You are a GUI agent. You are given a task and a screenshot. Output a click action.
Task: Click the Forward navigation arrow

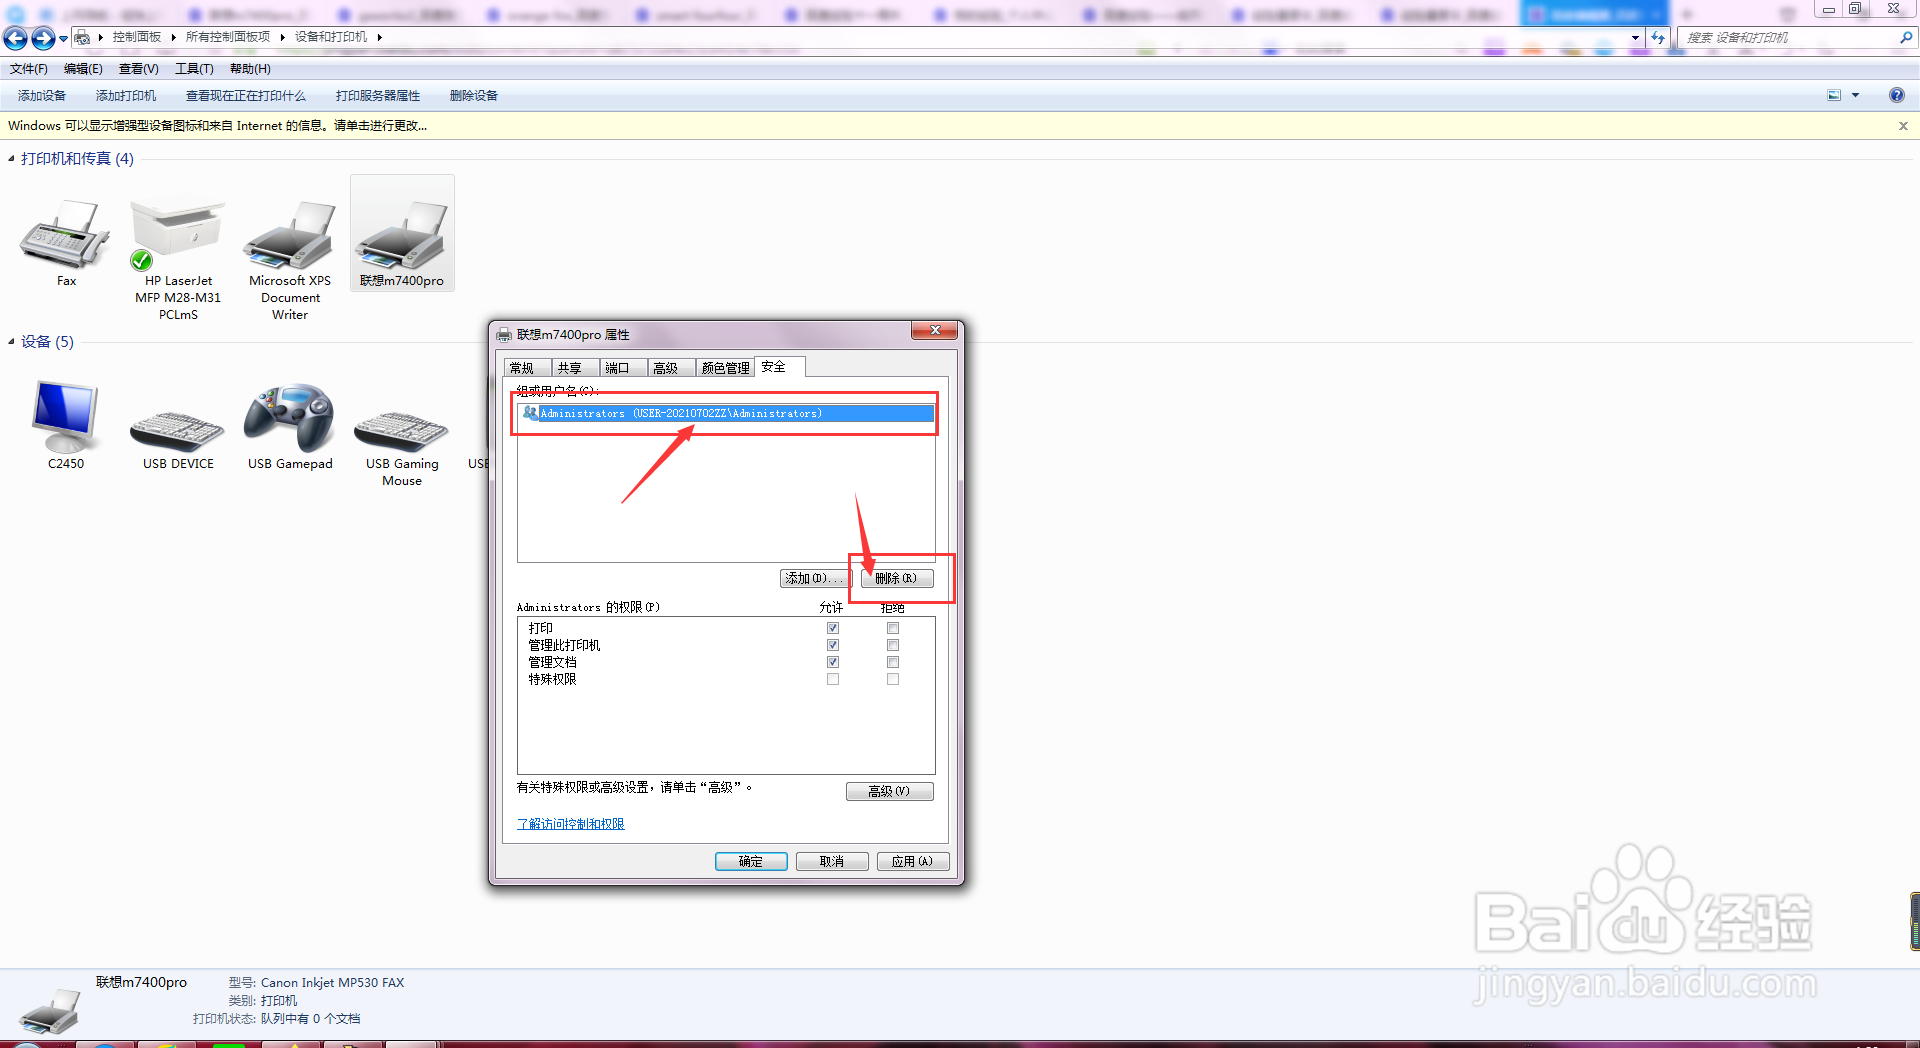tap(43, 38)
